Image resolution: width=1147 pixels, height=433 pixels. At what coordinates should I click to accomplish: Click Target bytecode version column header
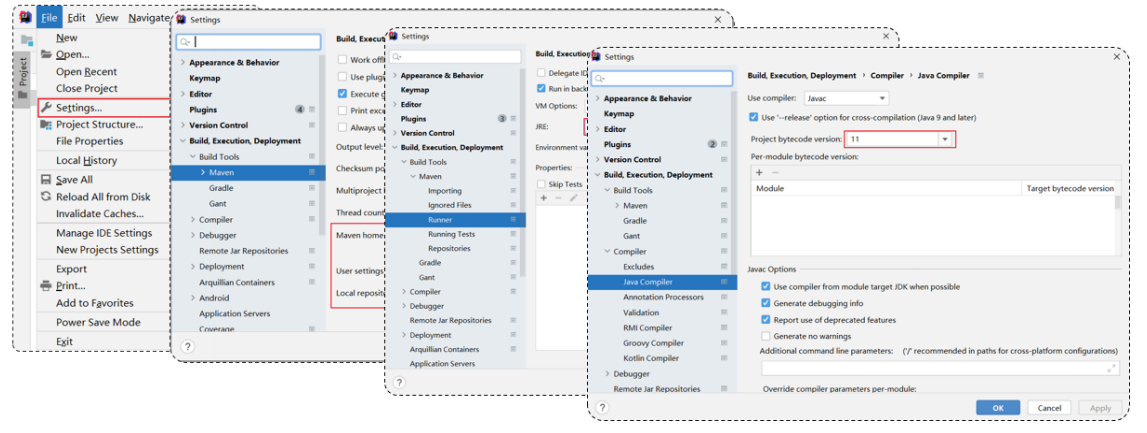(x=1069, y=188)
